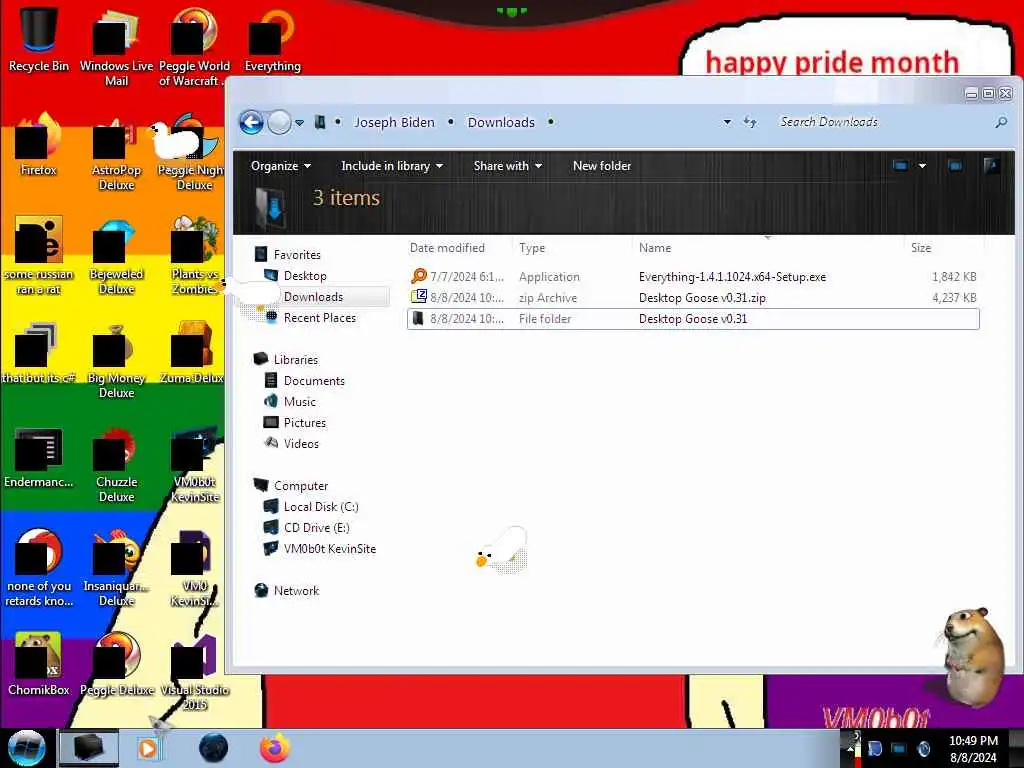Open Windows Live Mail desktop shortcut
Viewport: 1024px width, 768px height.
pyautogui.click(x=116, y=46)
